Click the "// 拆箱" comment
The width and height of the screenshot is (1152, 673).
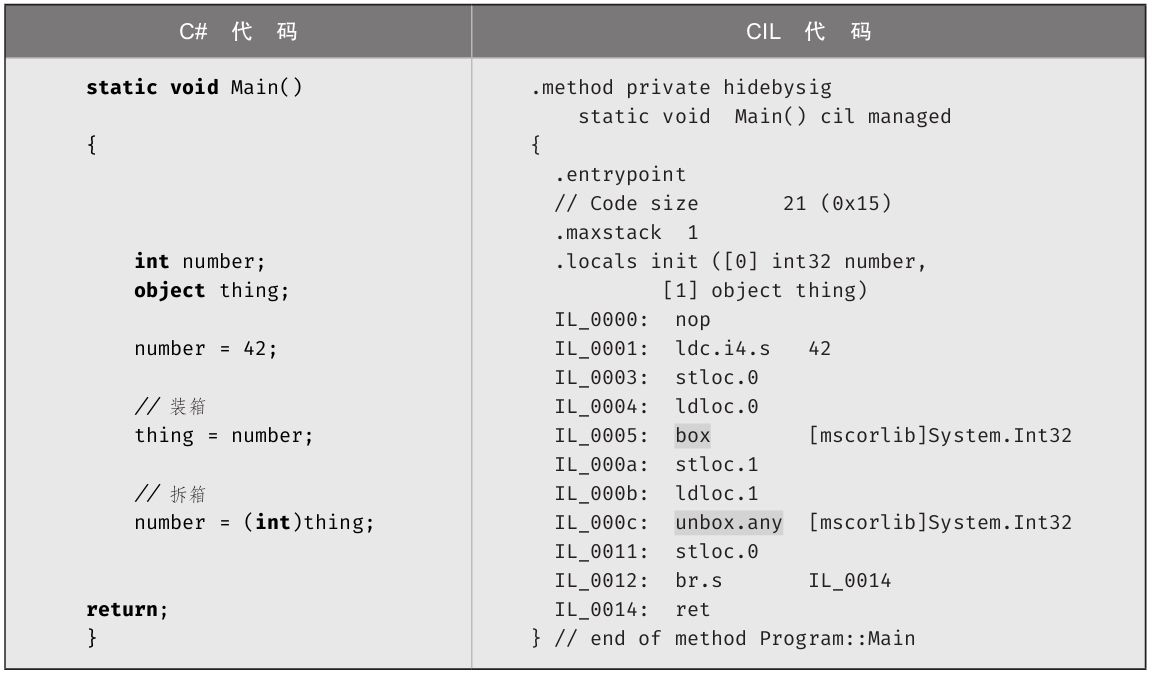[x=170, y=493]
